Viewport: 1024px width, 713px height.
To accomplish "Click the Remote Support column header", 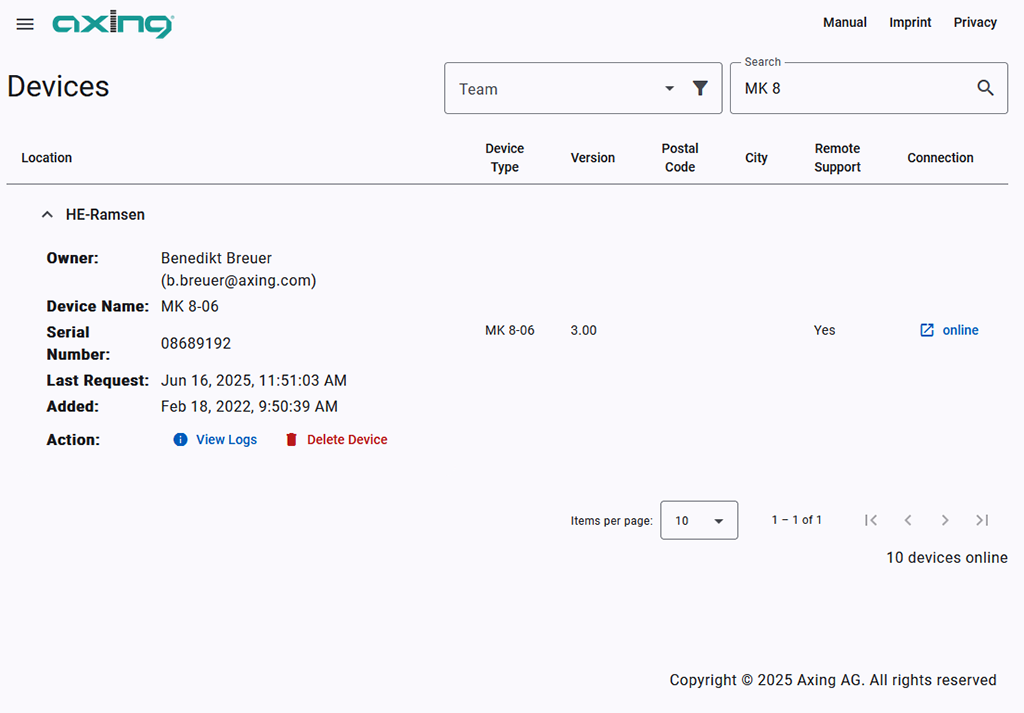I will 837,157.
